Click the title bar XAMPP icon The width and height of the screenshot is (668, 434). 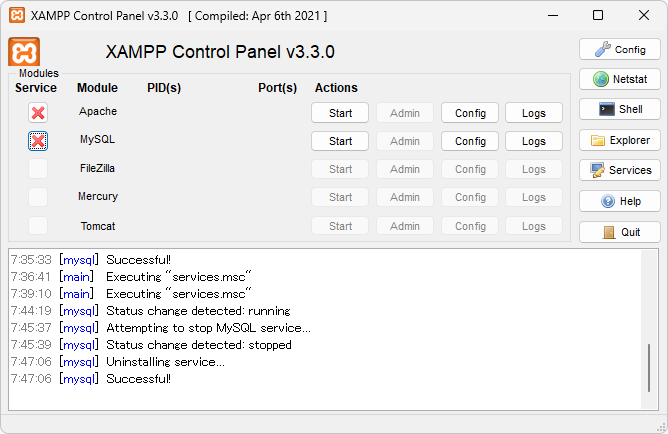tap(15, 16)
